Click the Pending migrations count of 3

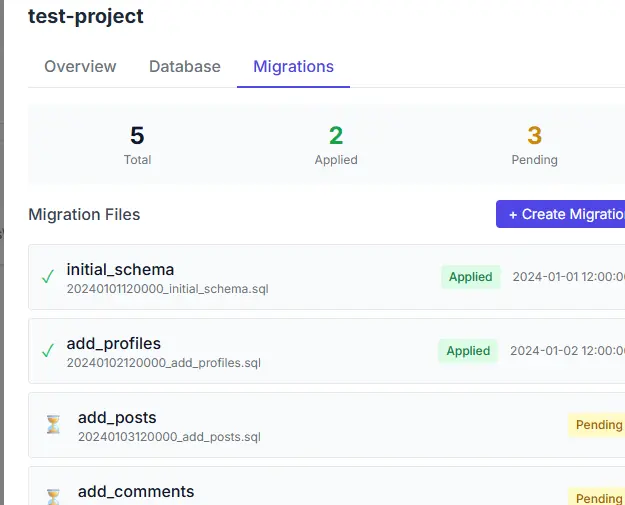pyautogui.click(x=534, y=136)
